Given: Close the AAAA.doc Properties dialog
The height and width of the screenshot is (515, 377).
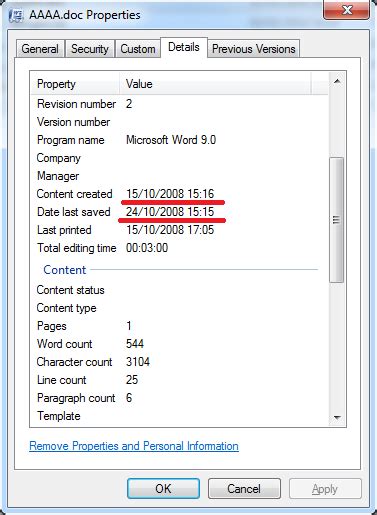Looking at the screenshot, I should coord(347,10).
